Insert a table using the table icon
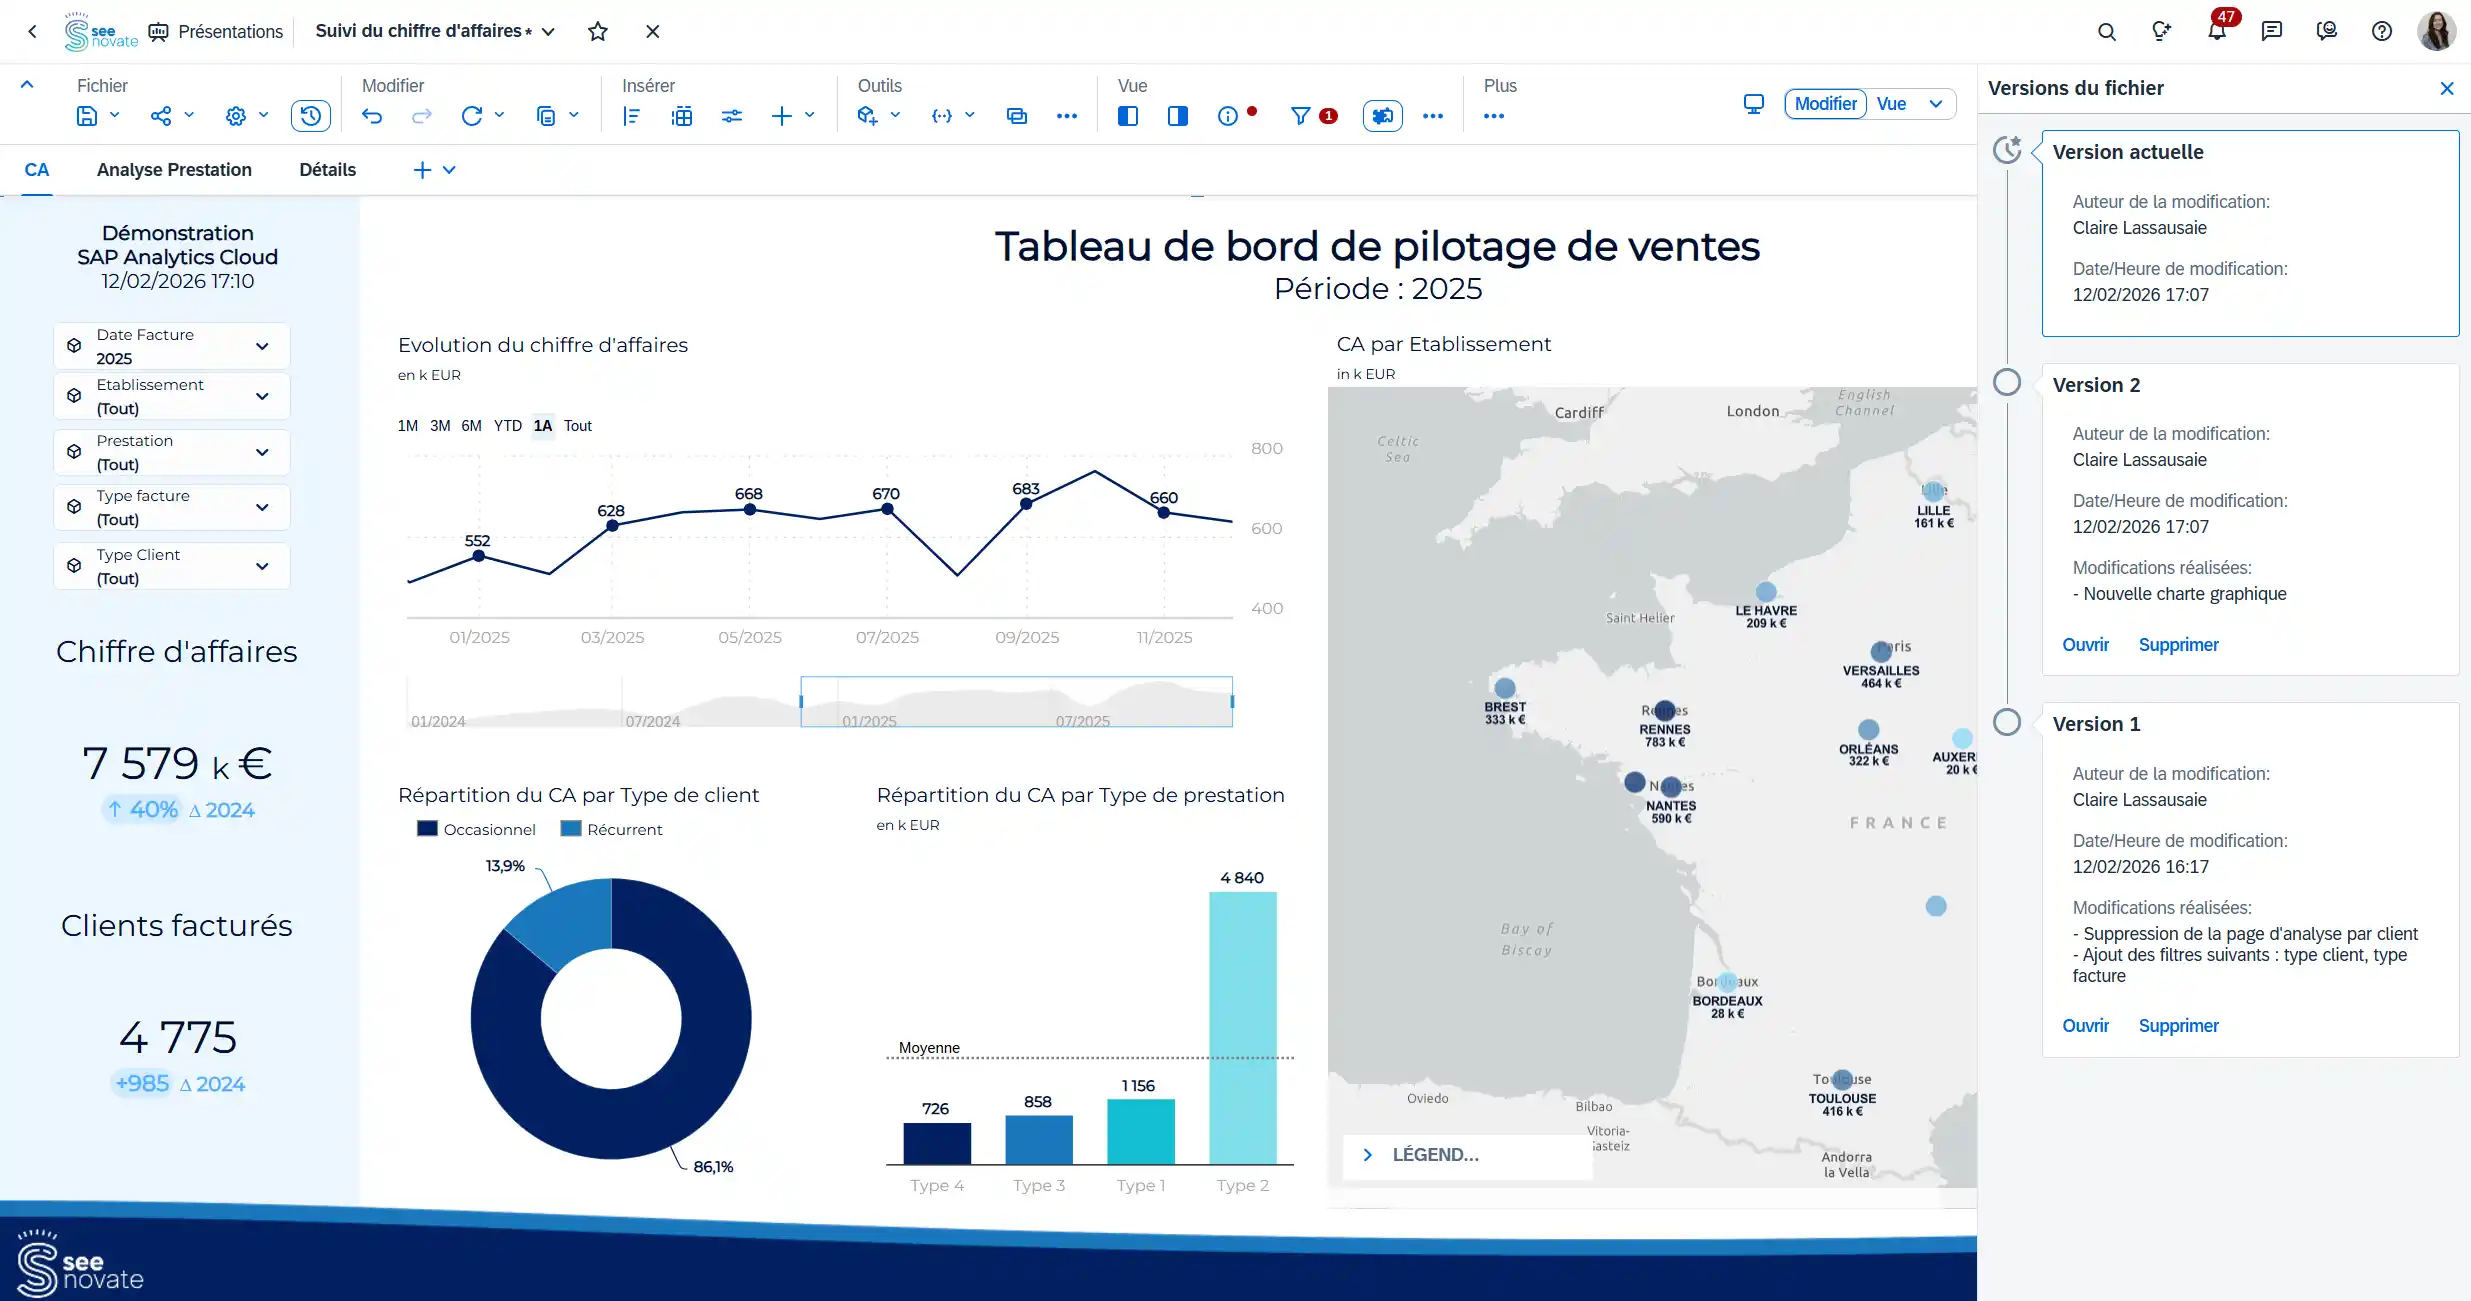2471x1301 pixels. [682, 116]
